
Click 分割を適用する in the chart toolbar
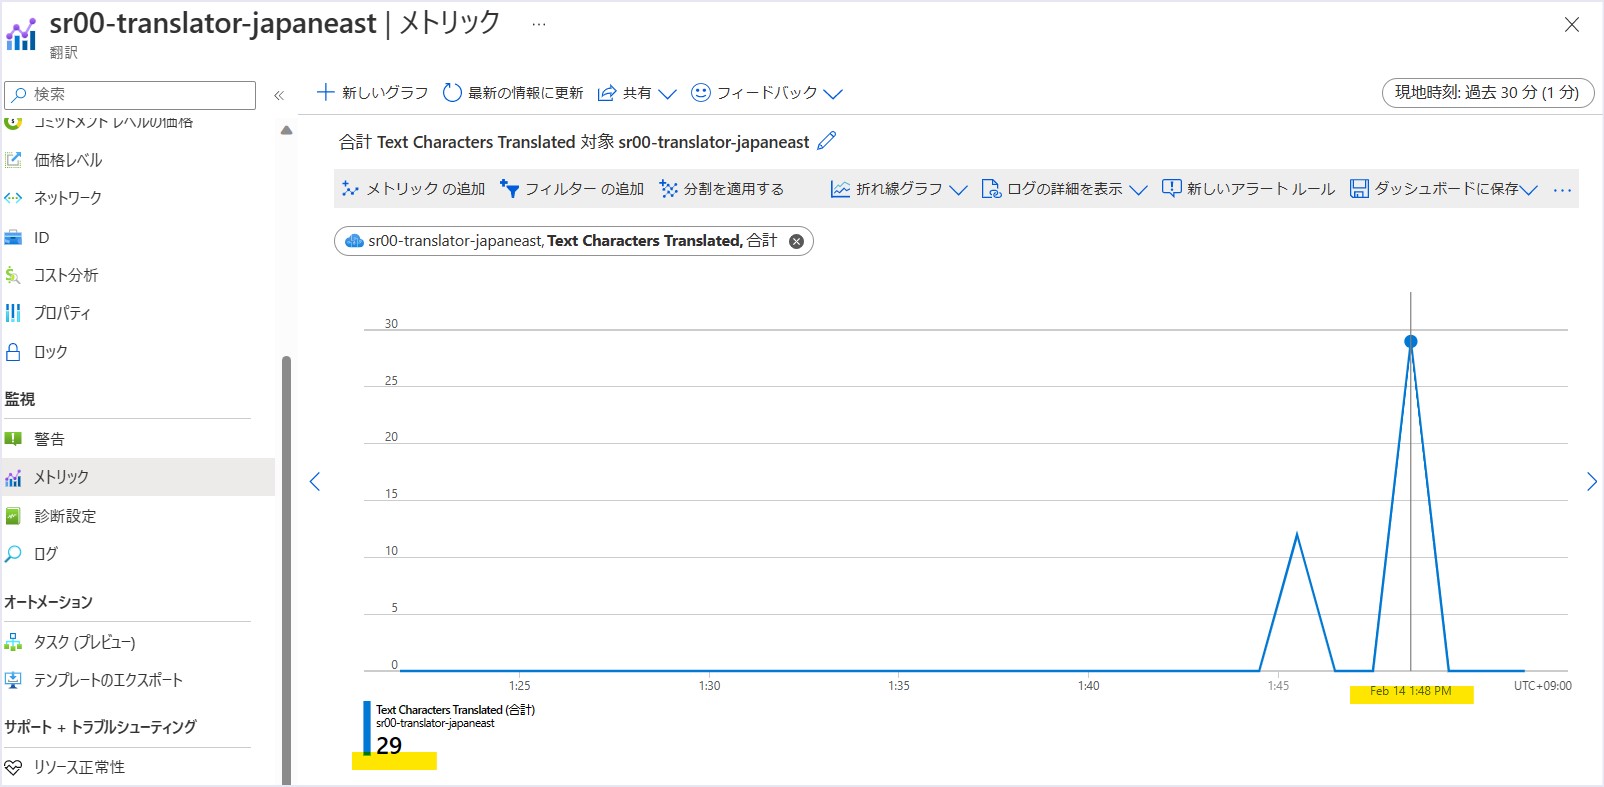[722, 189]
